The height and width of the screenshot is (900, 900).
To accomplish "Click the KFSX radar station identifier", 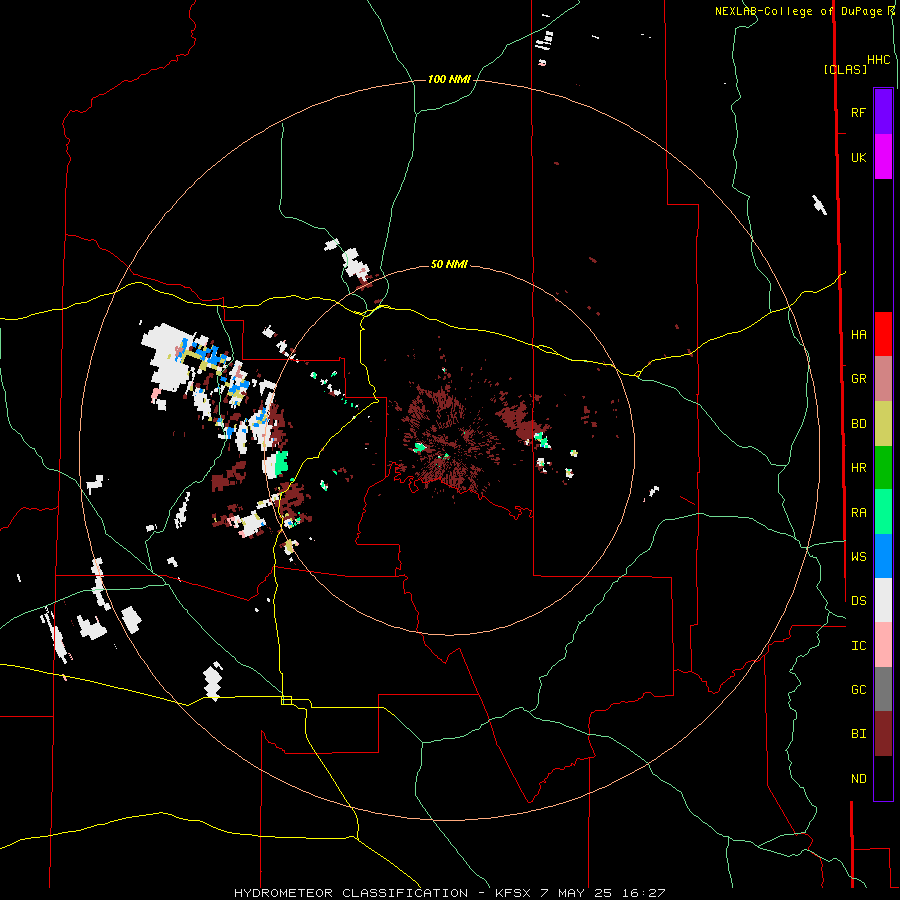I will [x=513, y=893].
